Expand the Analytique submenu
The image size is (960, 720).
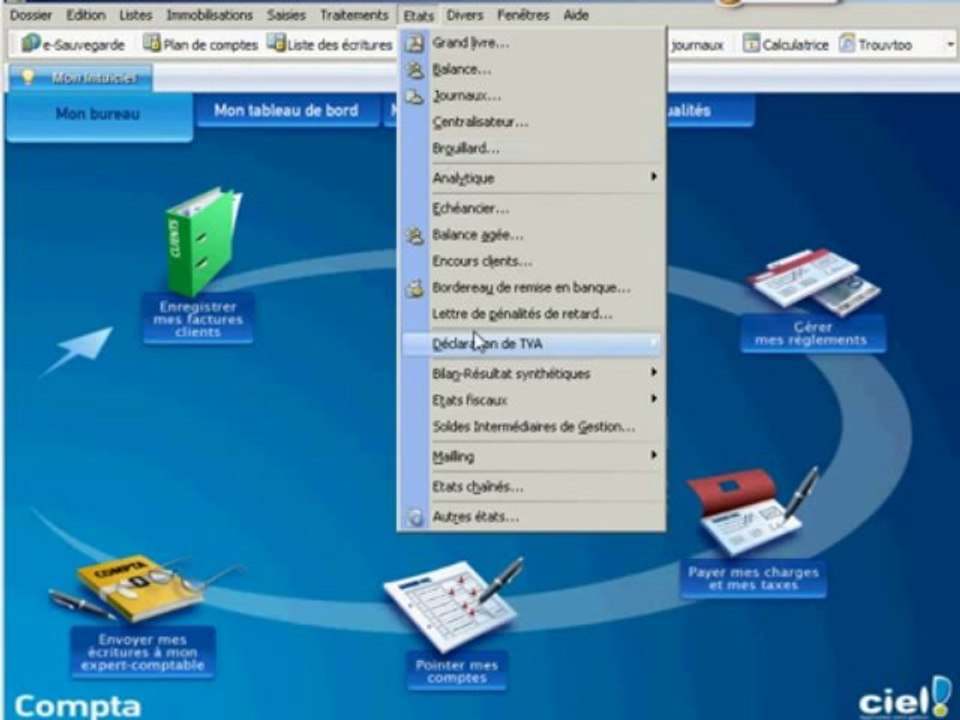pyautogui.click(x=531, y=178)
